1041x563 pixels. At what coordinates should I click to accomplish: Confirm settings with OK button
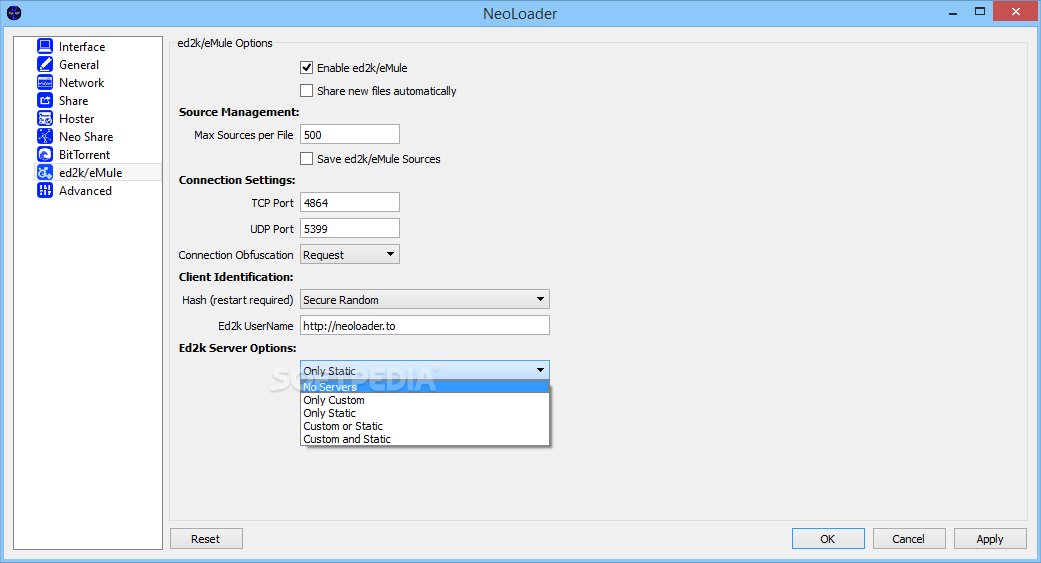point(828,538)
